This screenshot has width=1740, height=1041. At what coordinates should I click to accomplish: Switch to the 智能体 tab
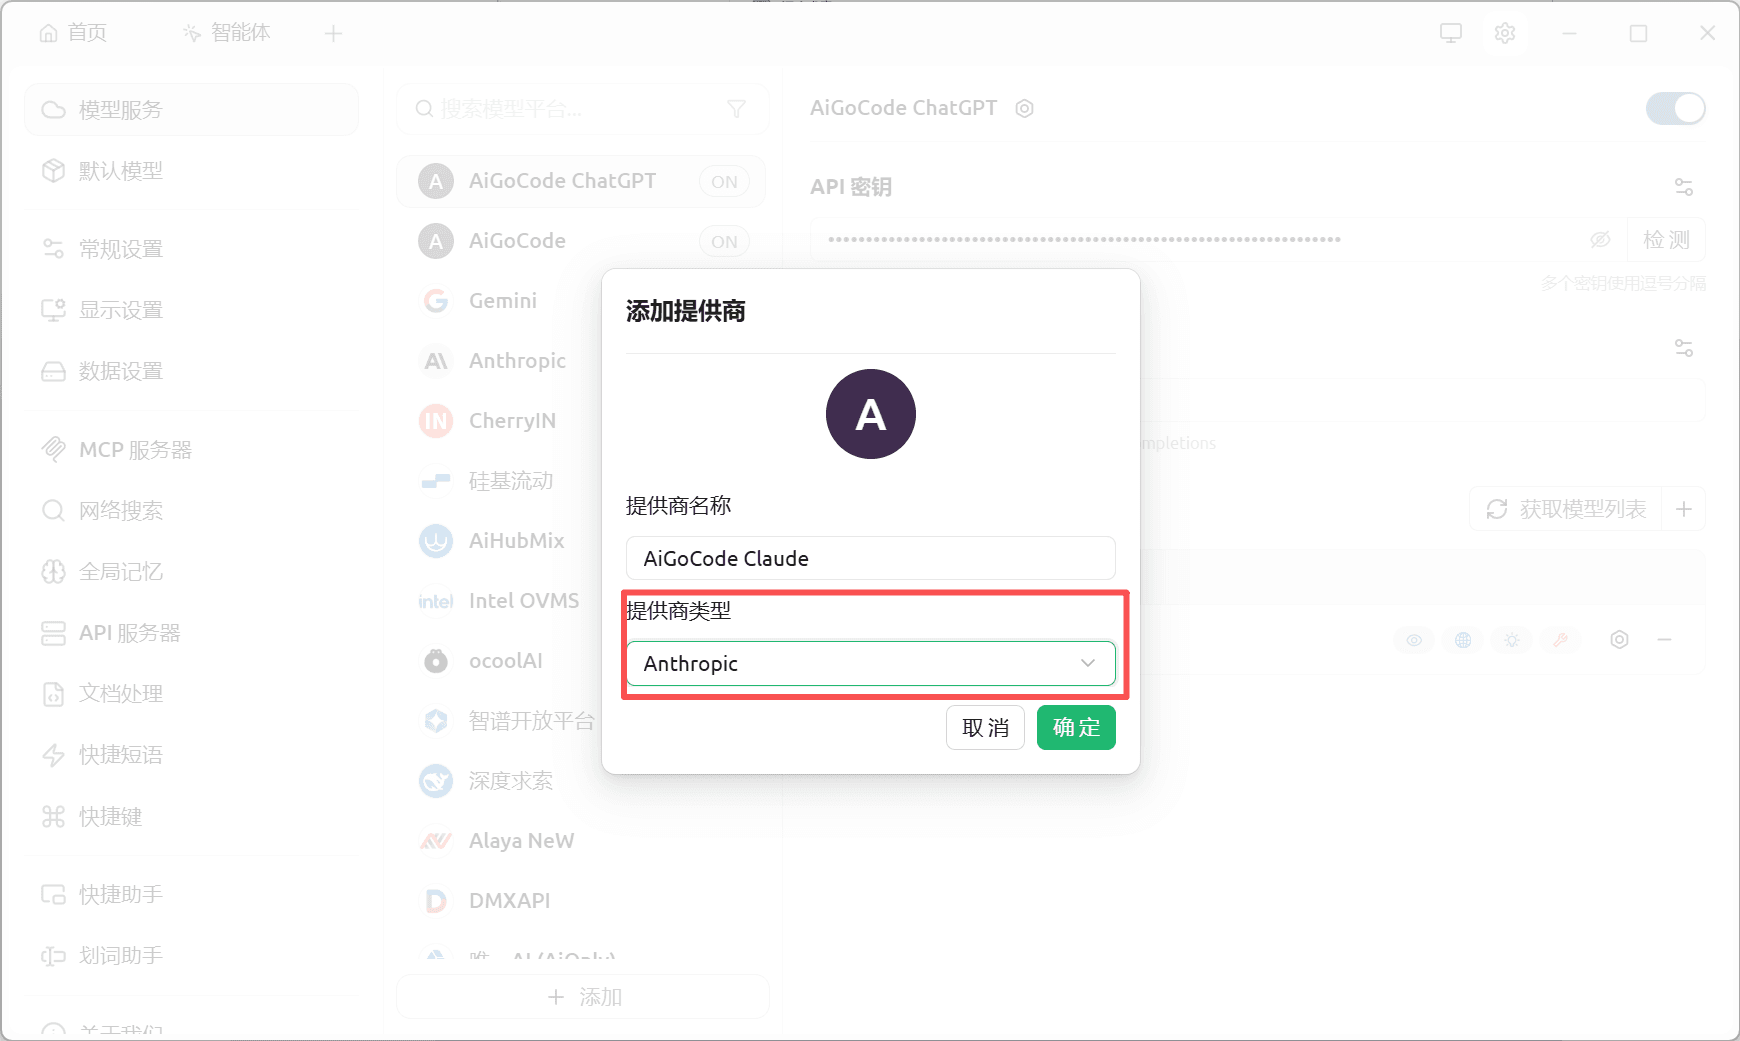tap(227, 33)
